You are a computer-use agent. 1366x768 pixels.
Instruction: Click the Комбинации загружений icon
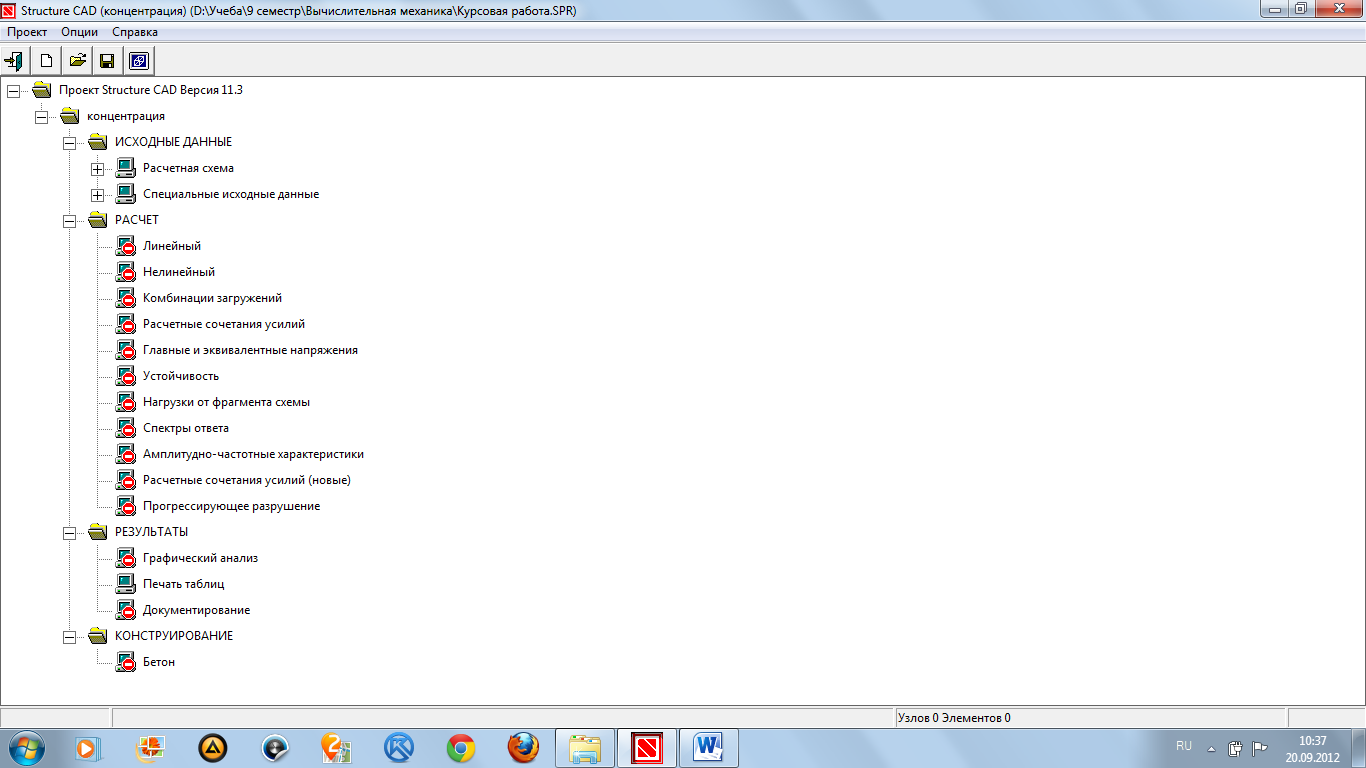(x=125, y=298)
